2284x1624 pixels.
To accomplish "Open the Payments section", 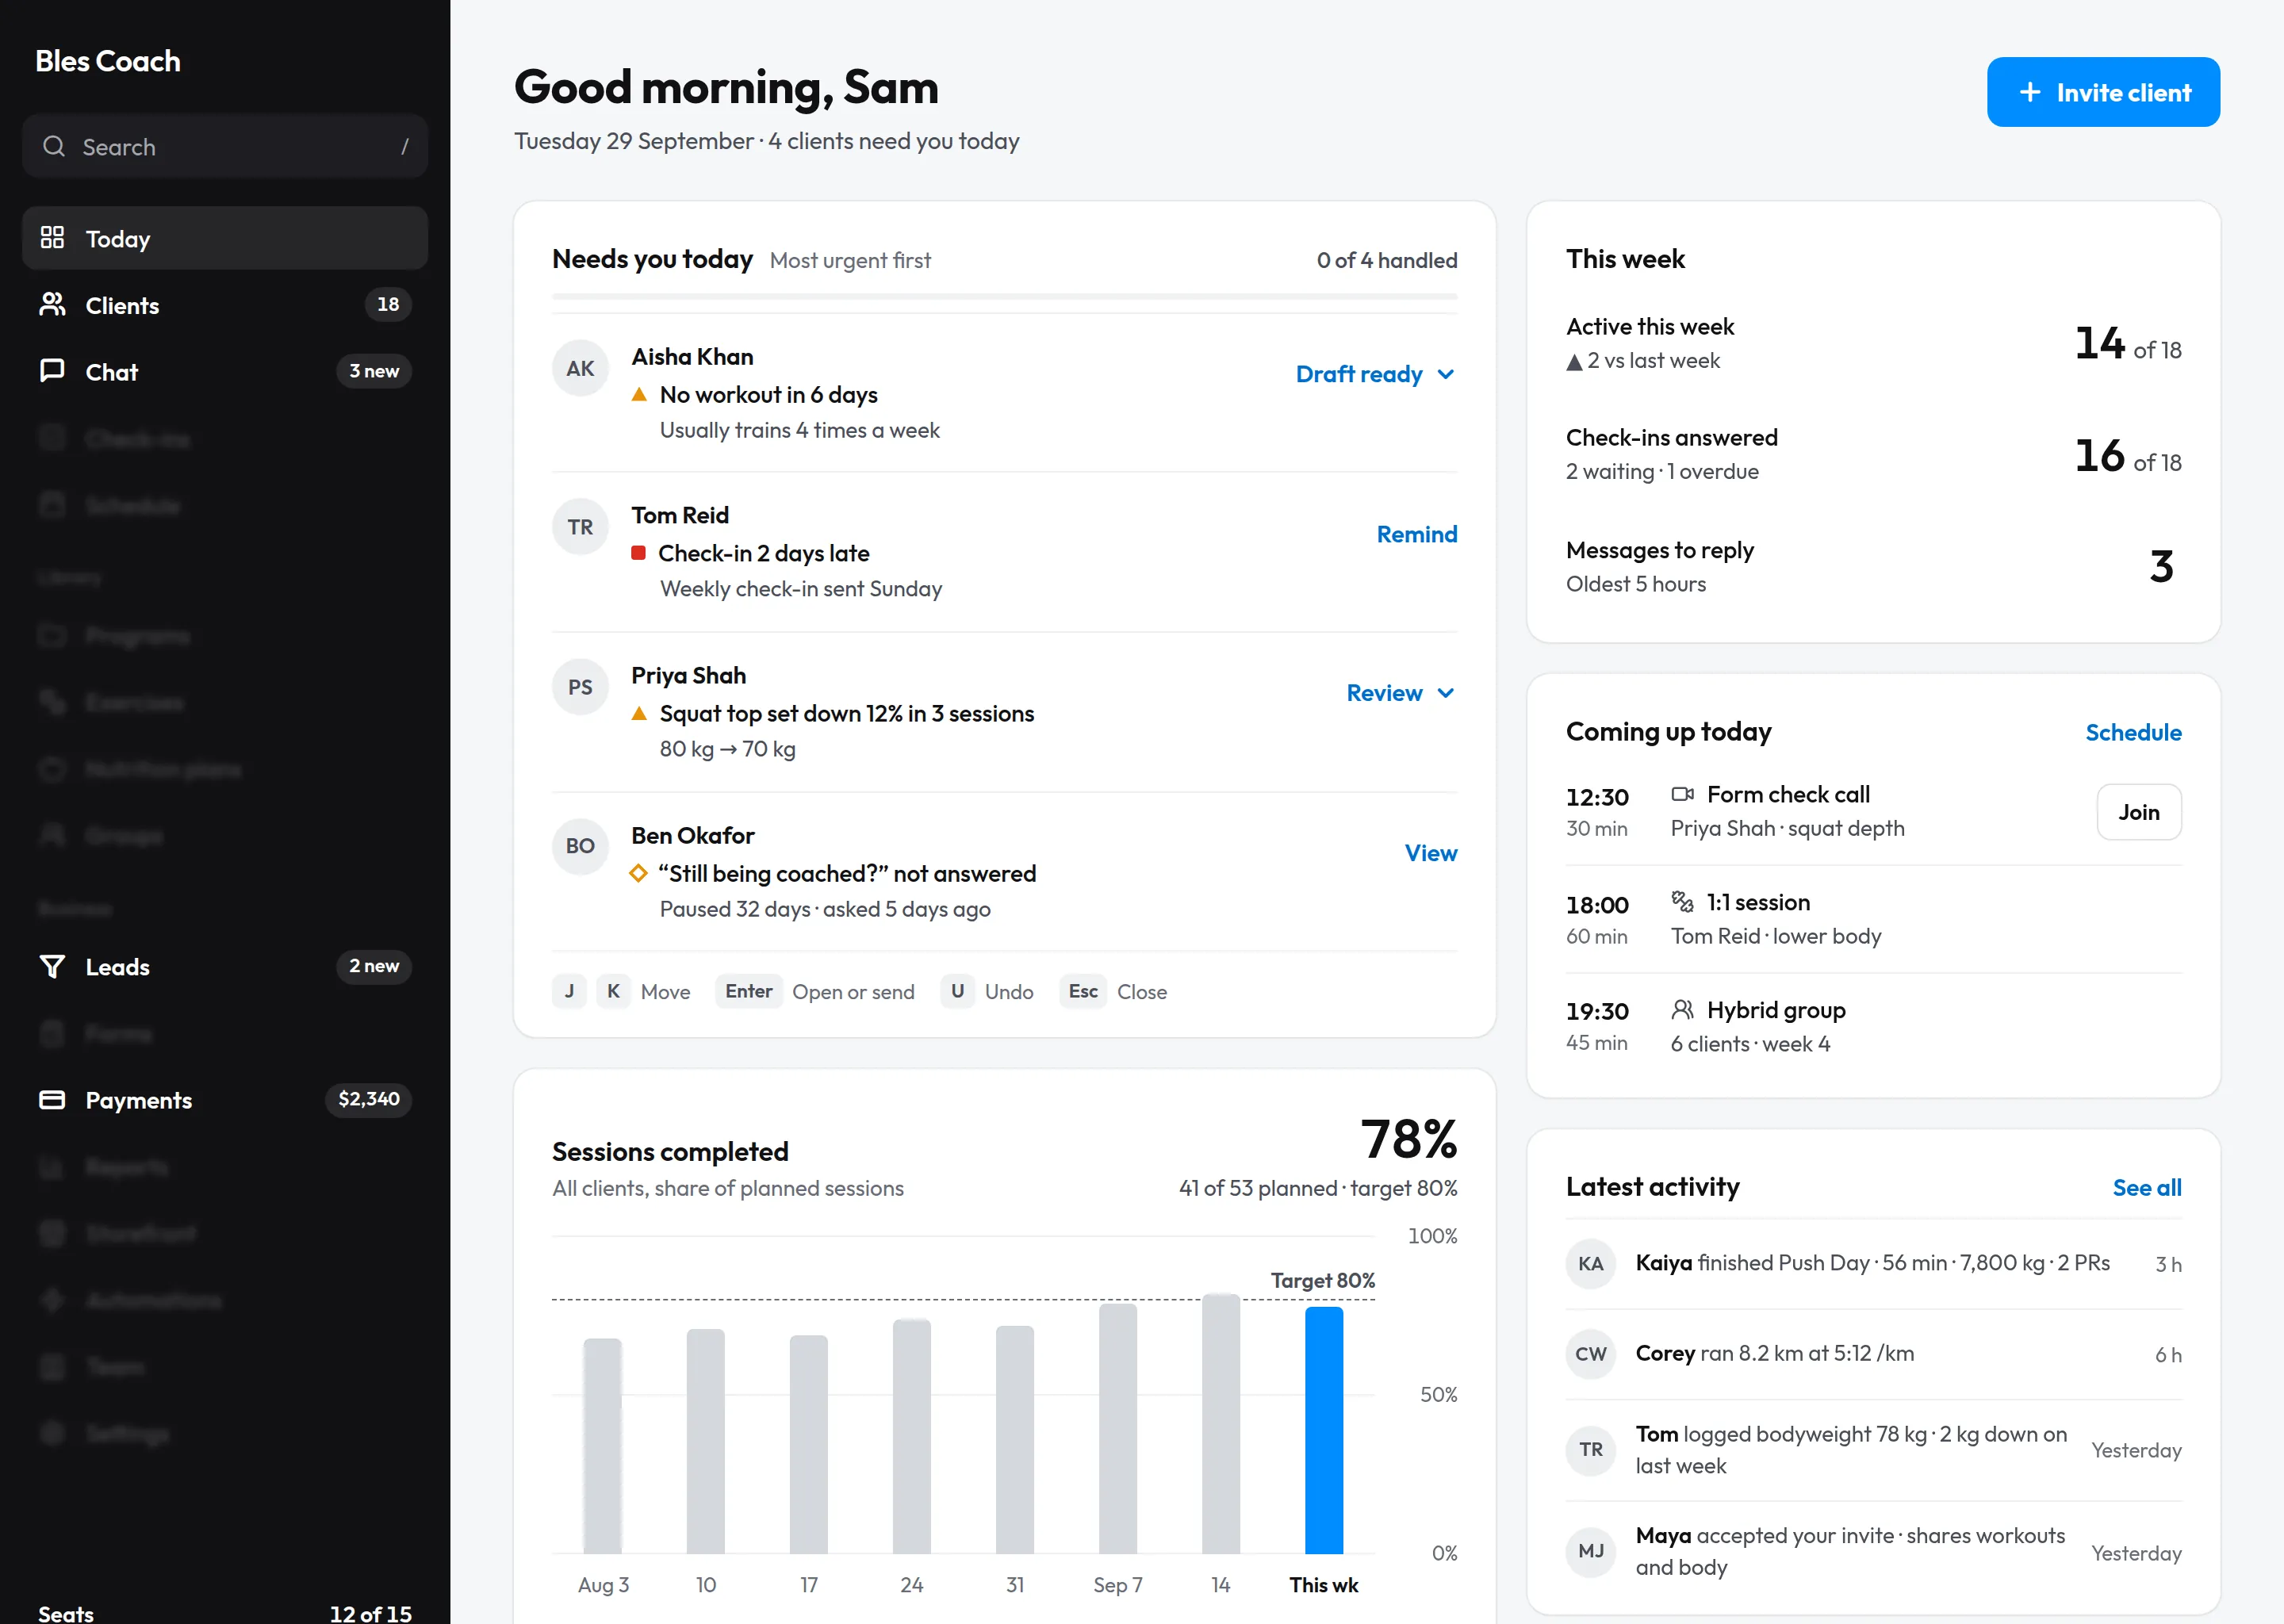I will [x=225, y=1099].
